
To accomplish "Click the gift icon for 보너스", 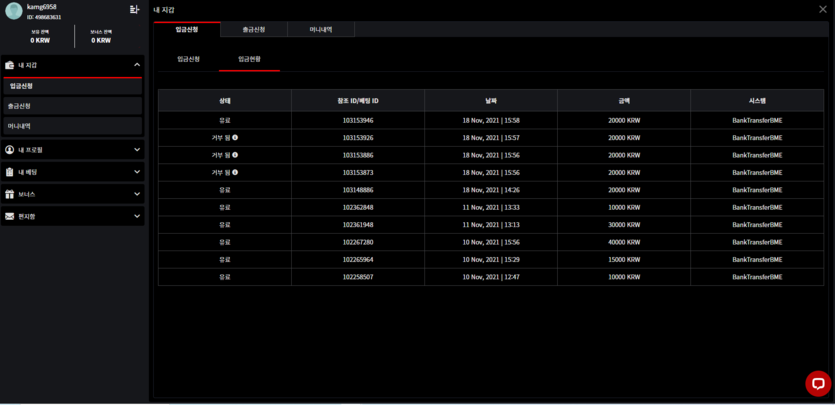I will 9,195.
